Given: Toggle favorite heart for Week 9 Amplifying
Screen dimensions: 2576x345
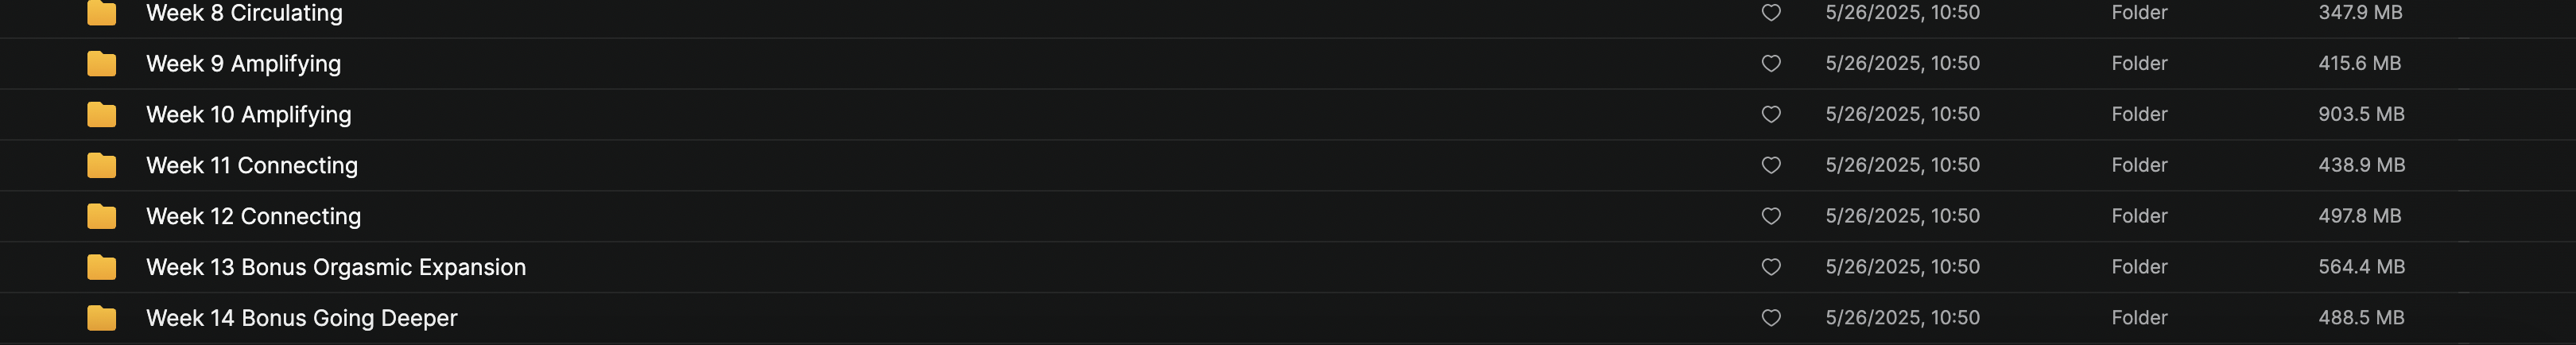Looking at the screenshot, I should click(x=1770, y=64).
